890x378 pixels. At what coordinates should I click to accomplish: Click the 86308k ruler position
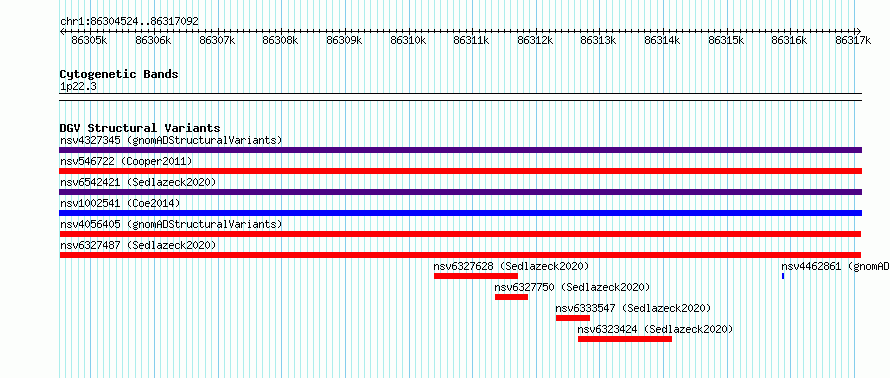tap(280, 40)
